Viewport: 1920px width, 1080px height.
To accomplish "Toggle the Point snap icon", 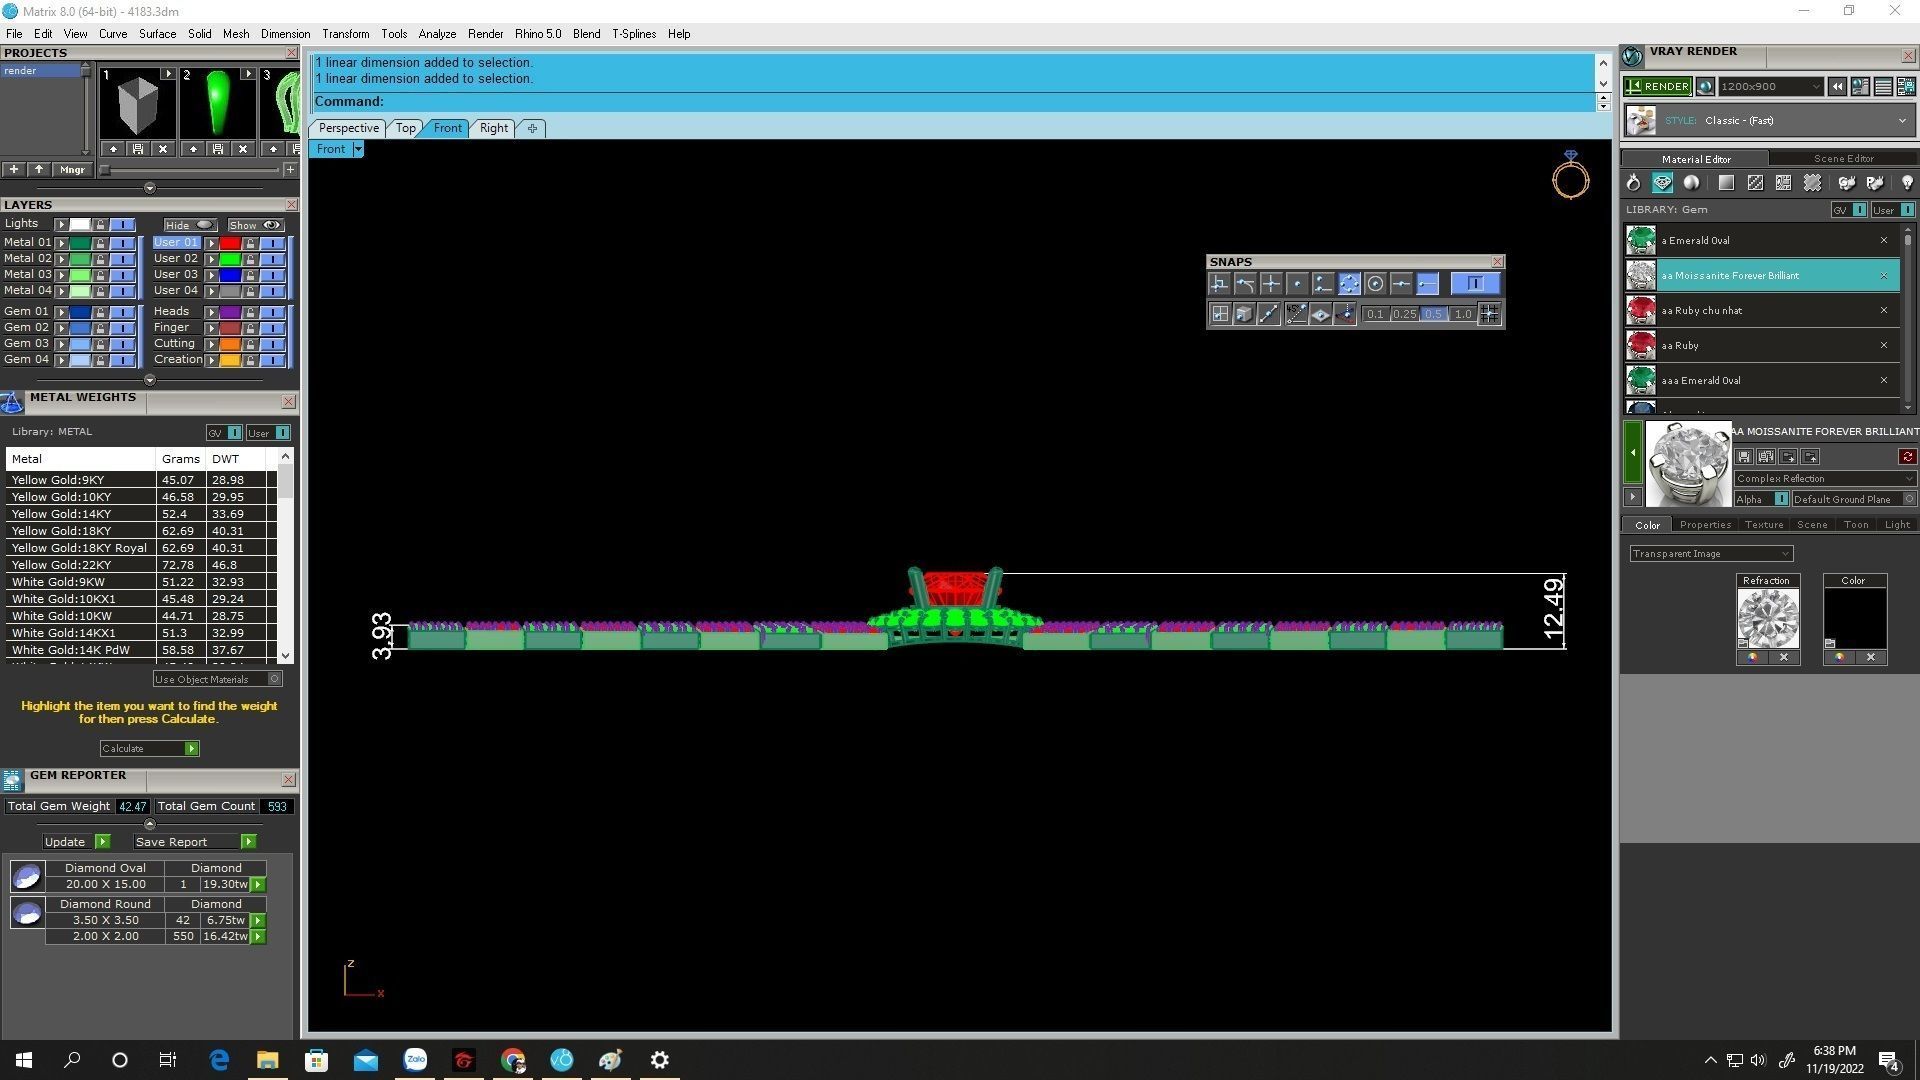I will [1297, 284].
